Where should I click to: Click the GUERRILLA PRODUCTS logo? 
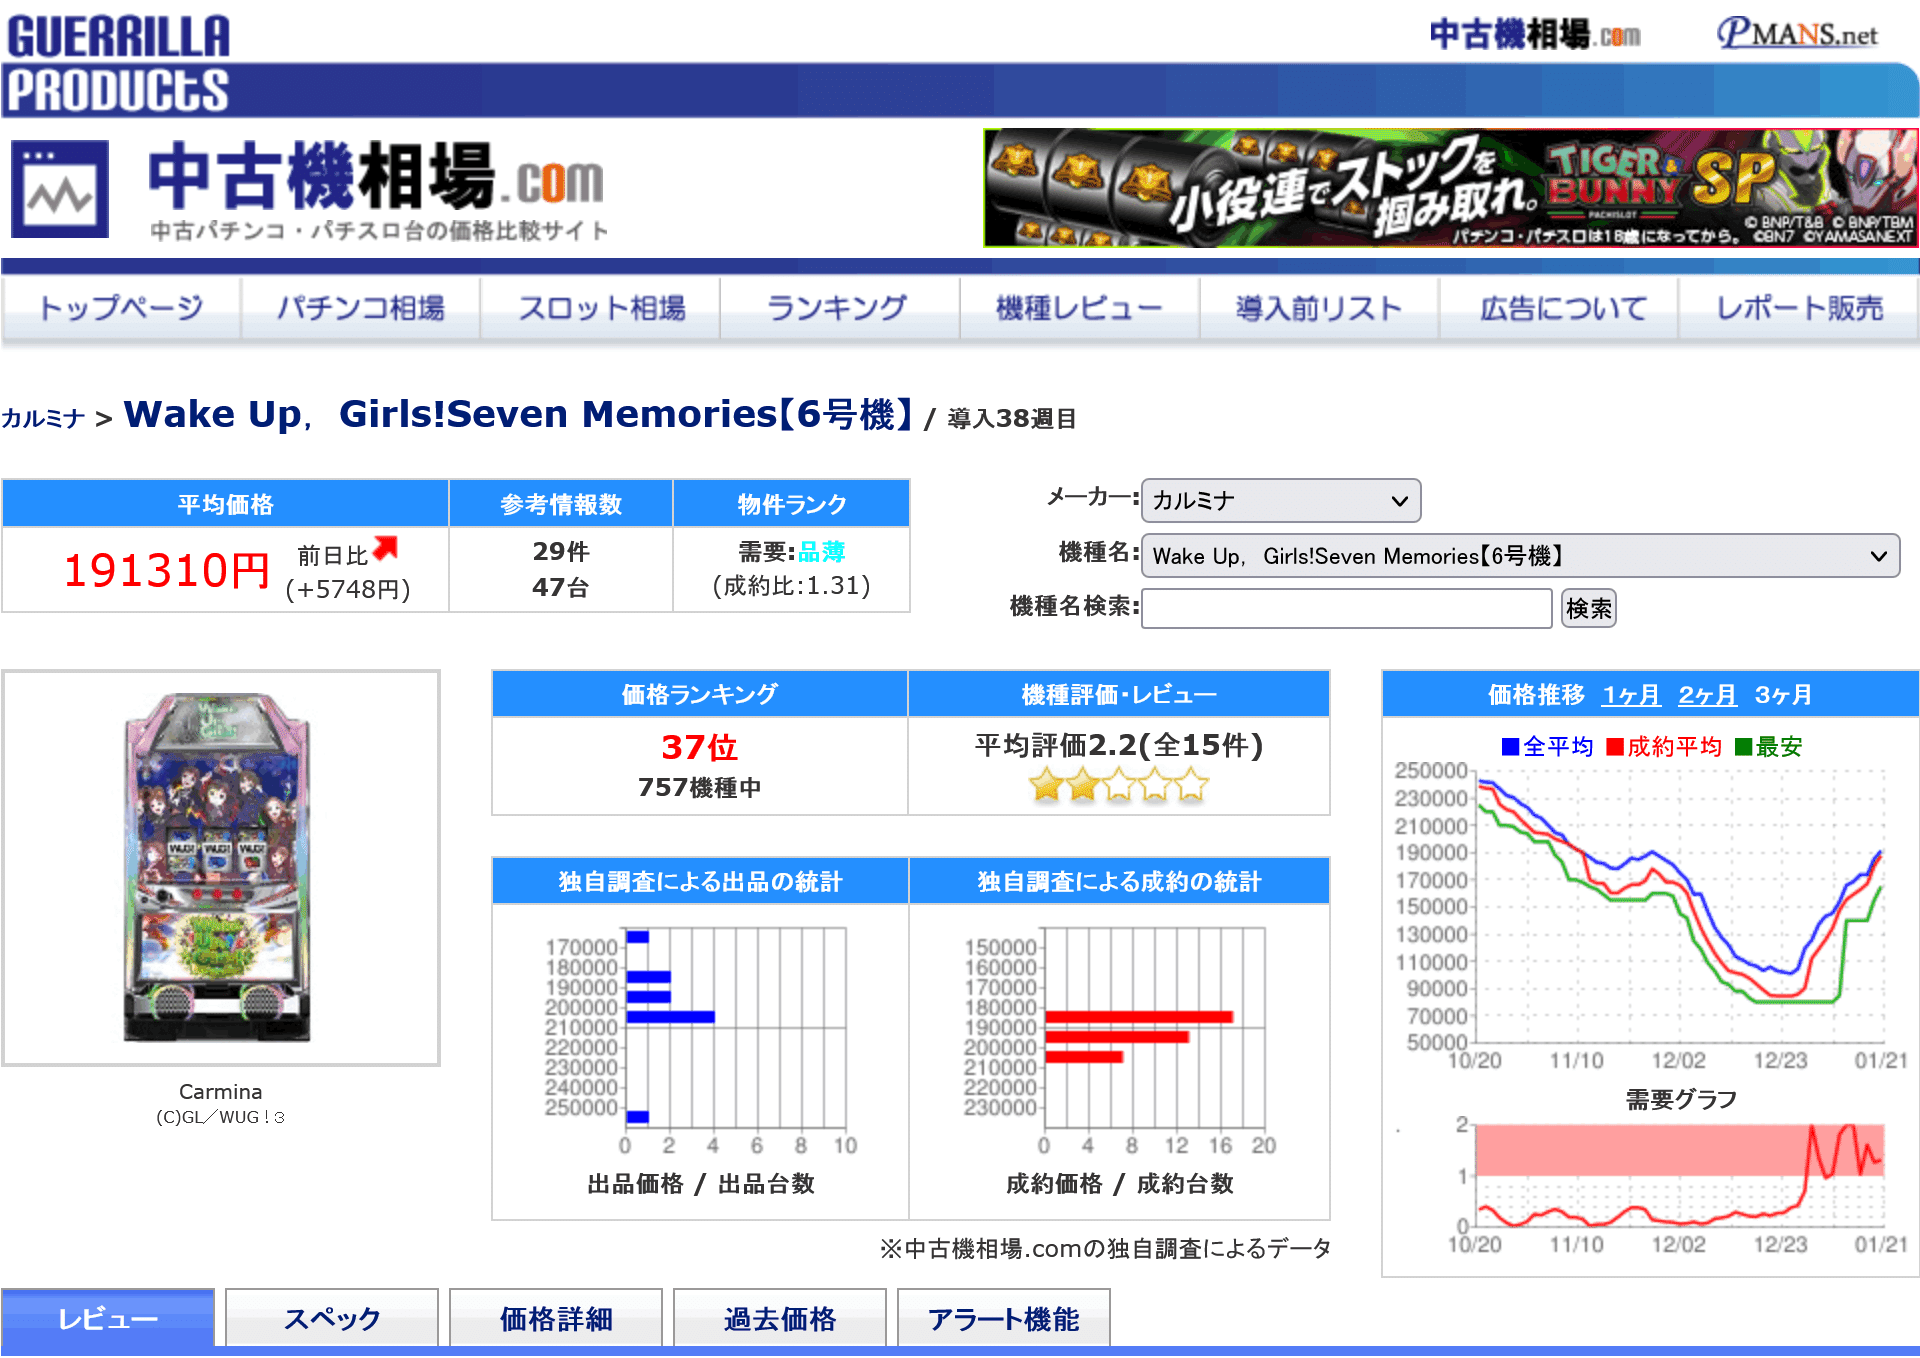click(x=115, y=55)
